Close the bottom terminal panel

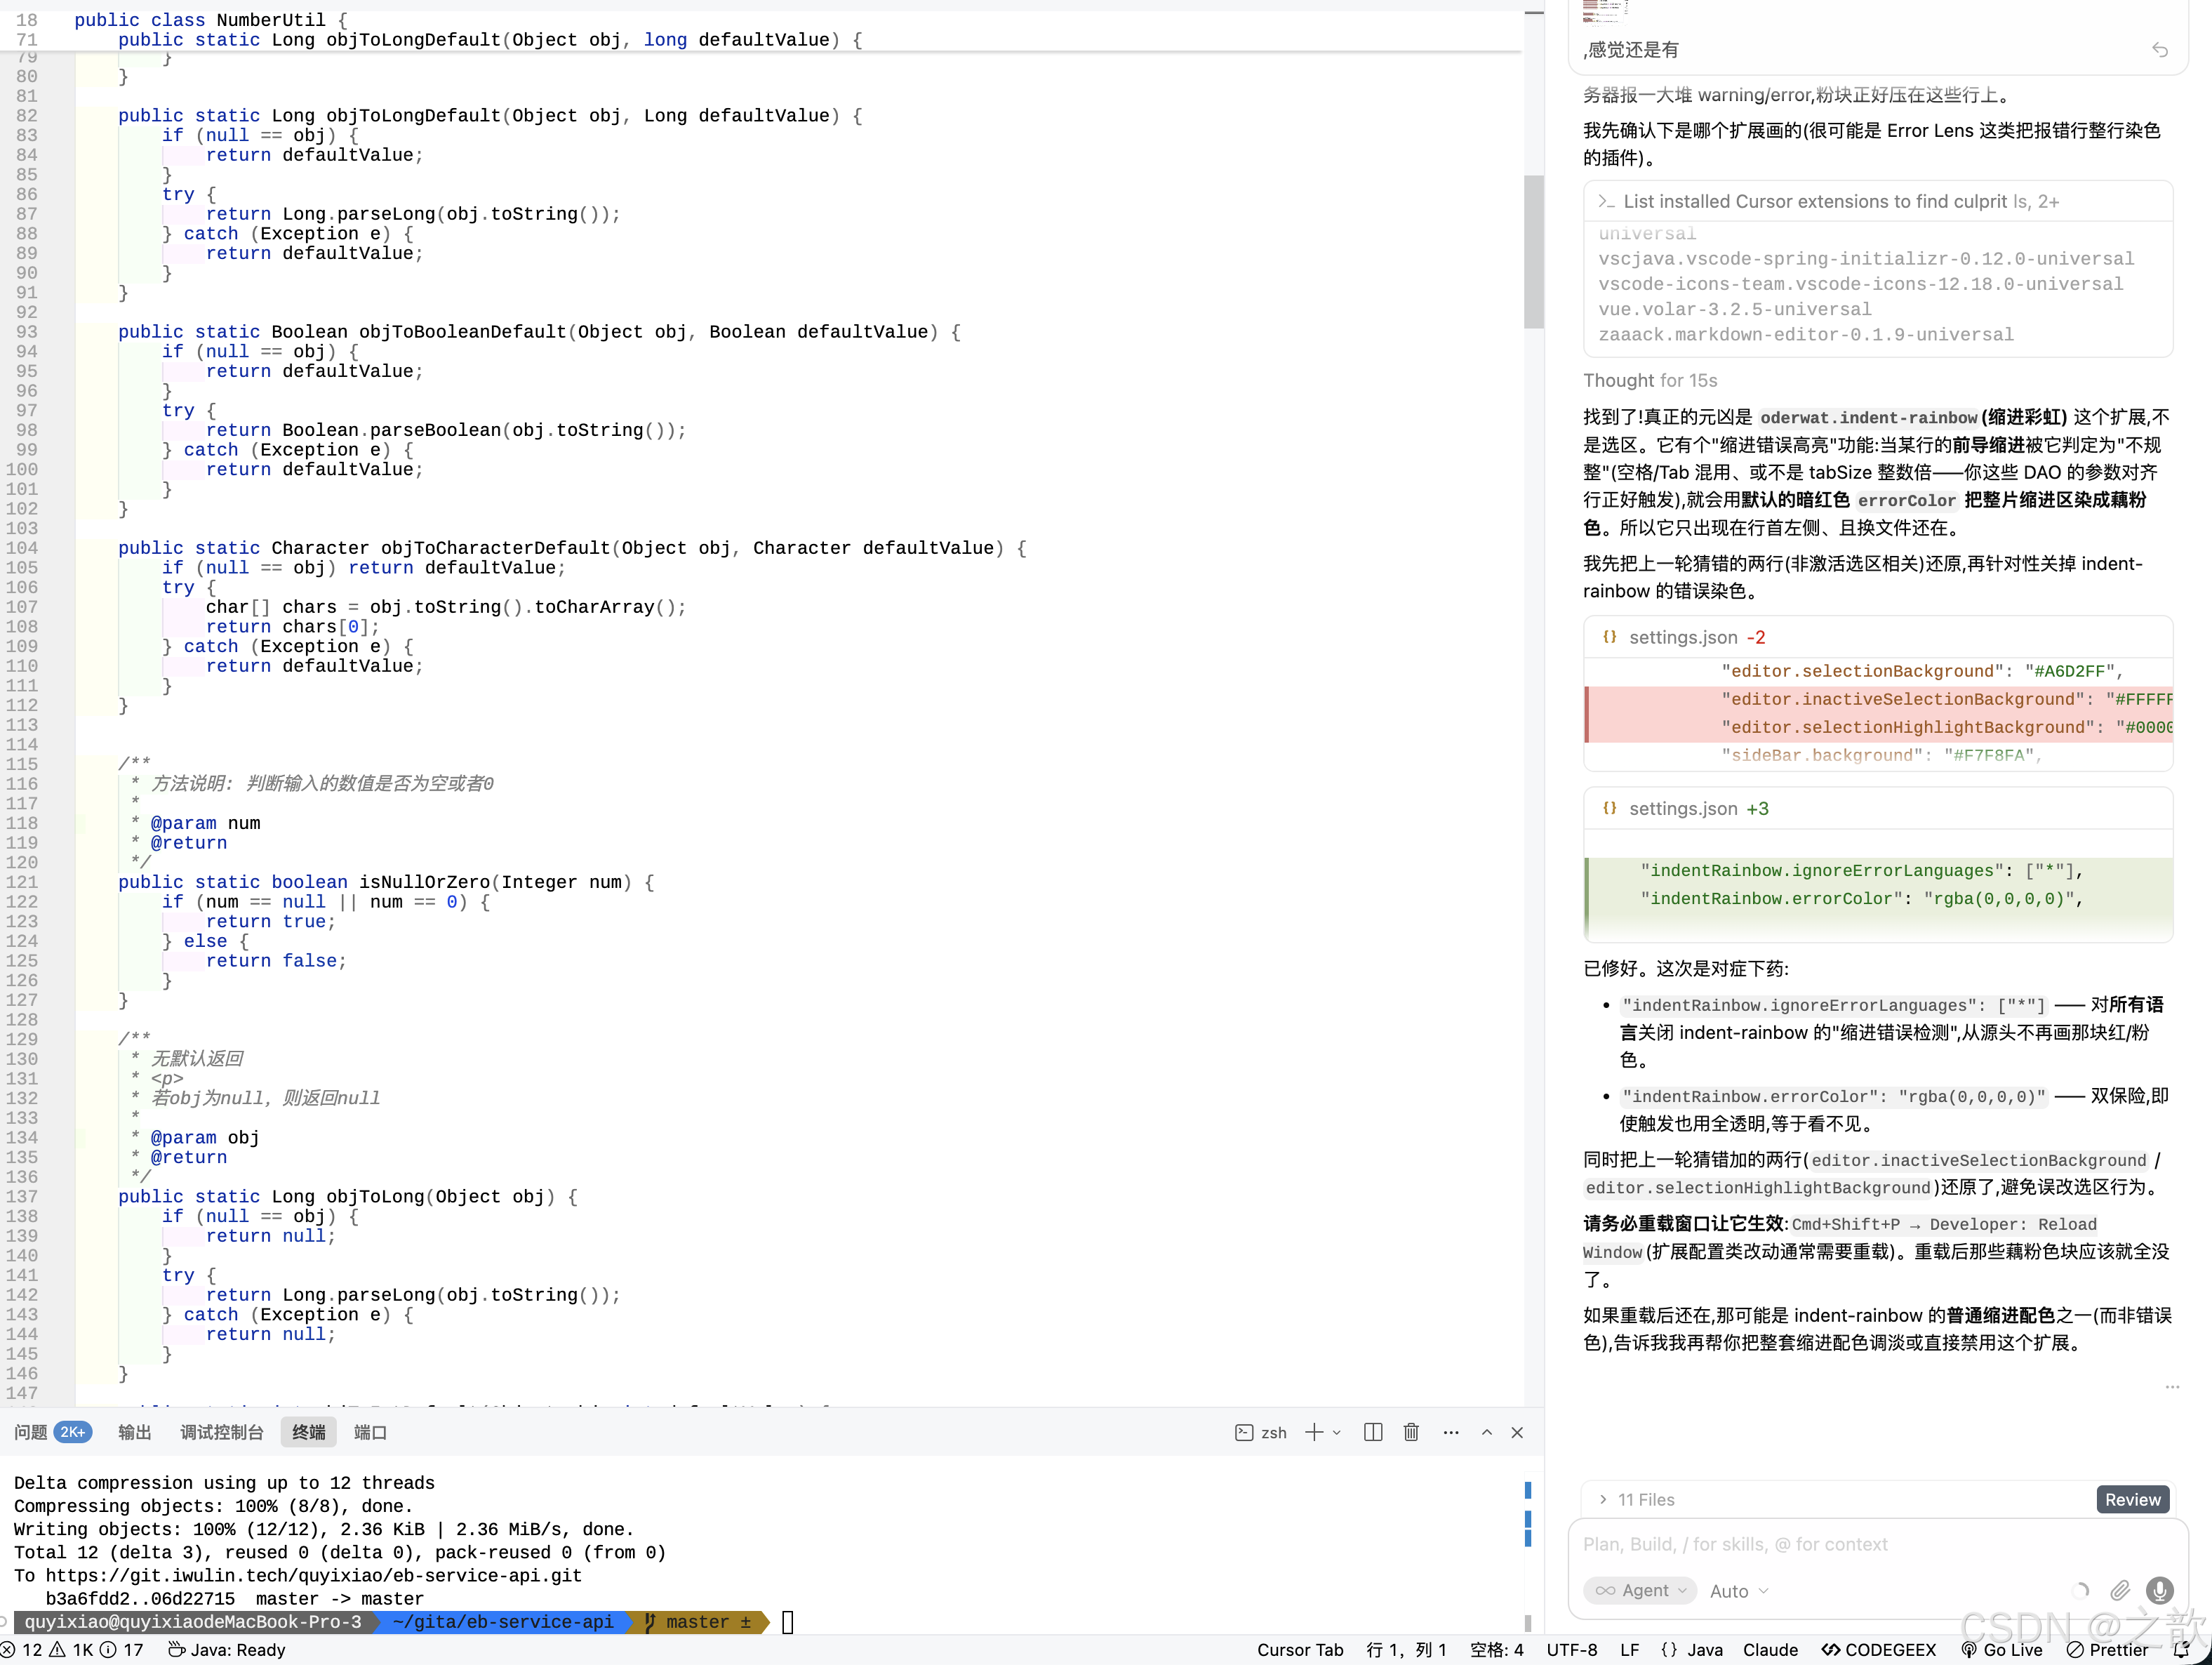pos(1517,1432)
